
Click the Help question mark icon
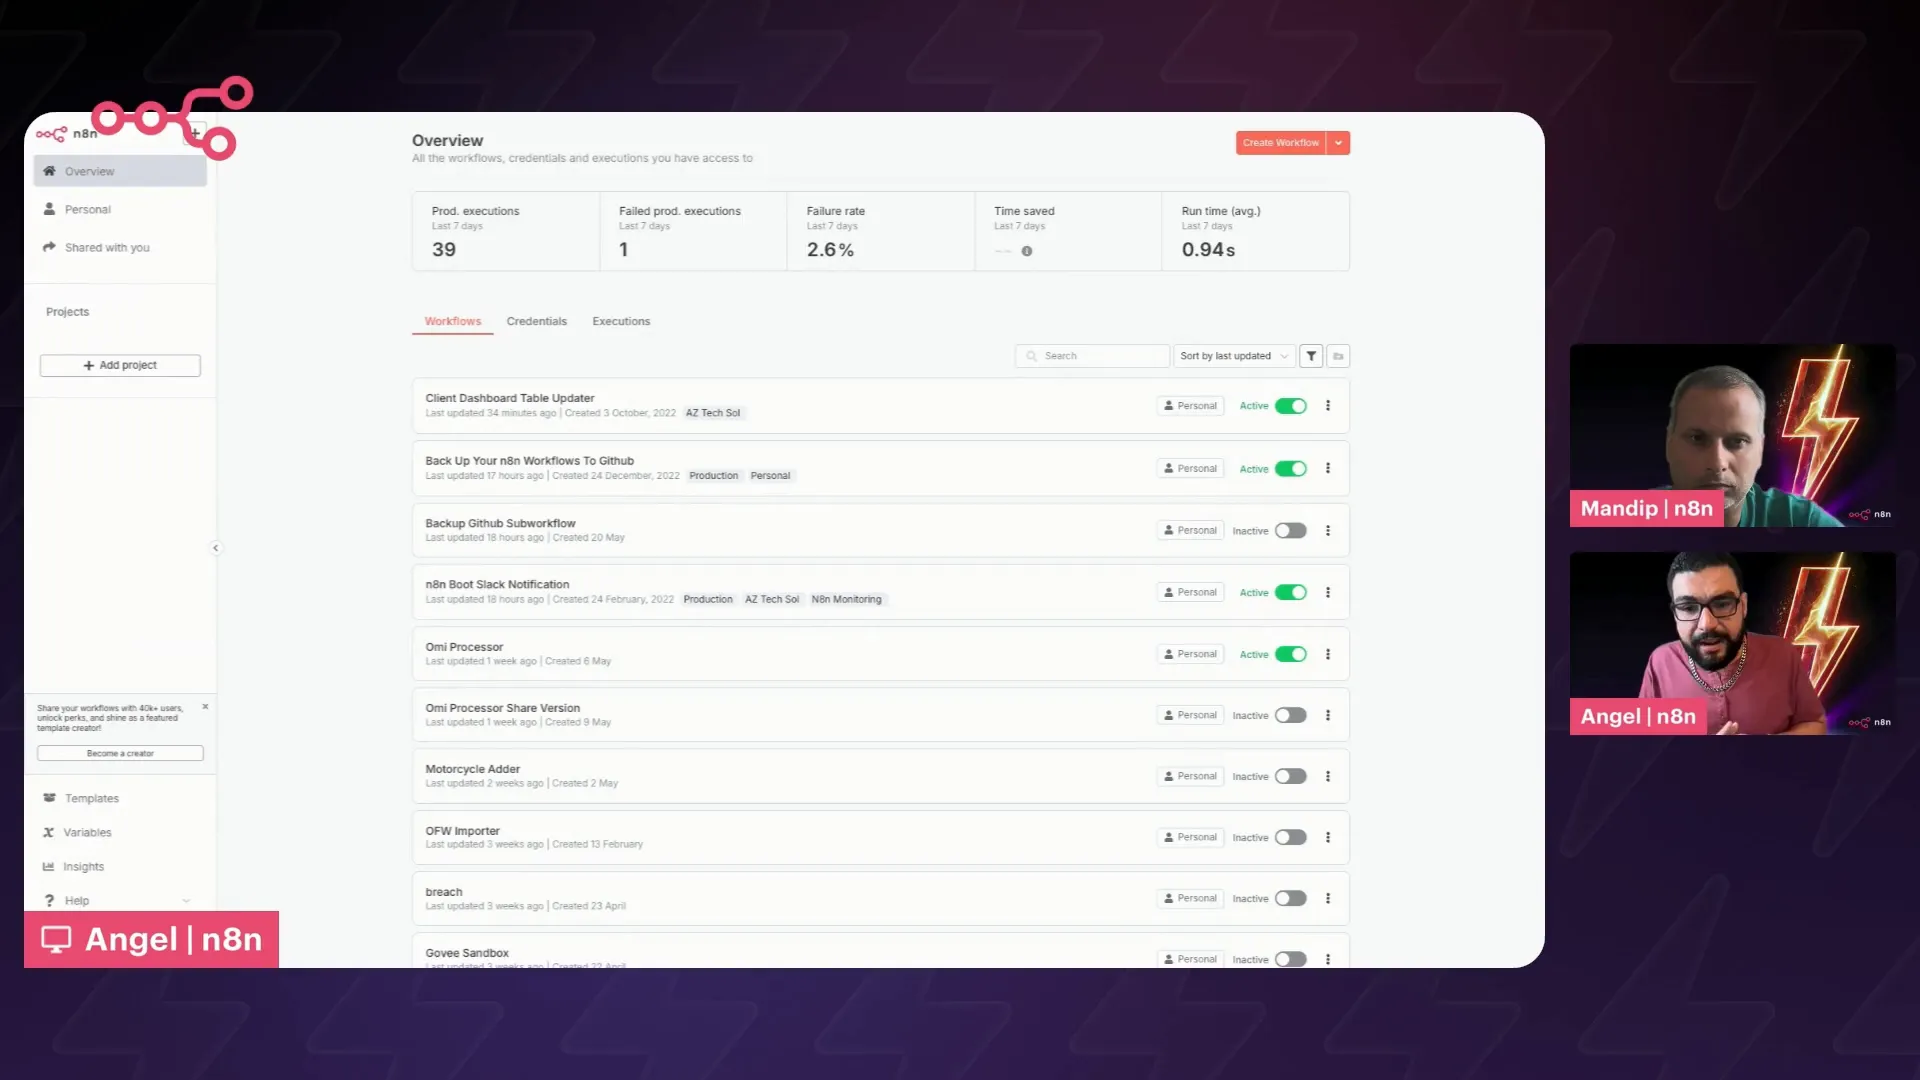point(49,901)
